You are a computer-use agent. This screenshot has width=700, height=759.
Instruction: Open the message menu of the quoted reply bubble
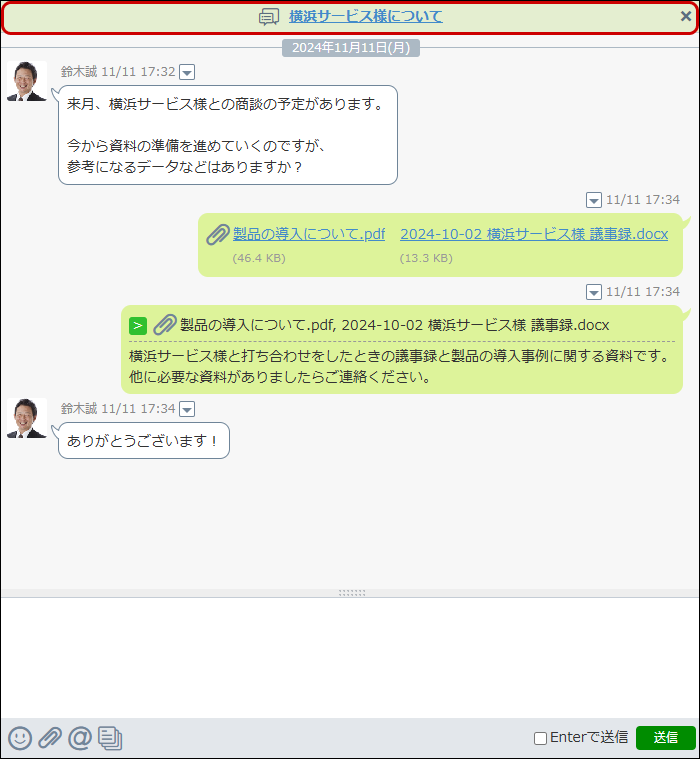(x=593, y=292)
